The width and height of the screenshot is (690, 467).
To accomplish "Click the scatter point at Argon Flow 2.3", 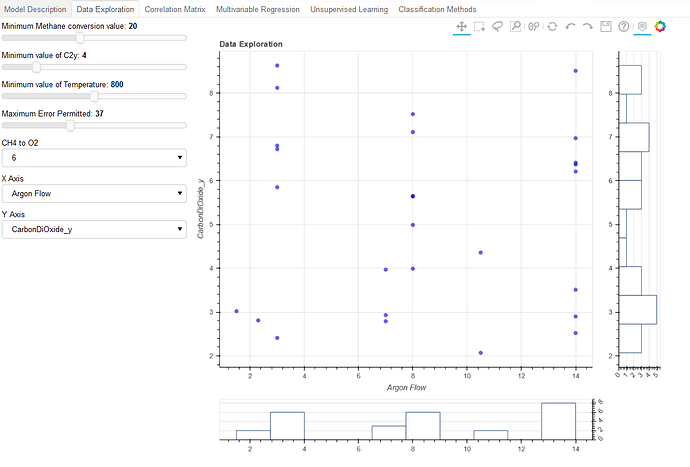I will pos(258,320).
